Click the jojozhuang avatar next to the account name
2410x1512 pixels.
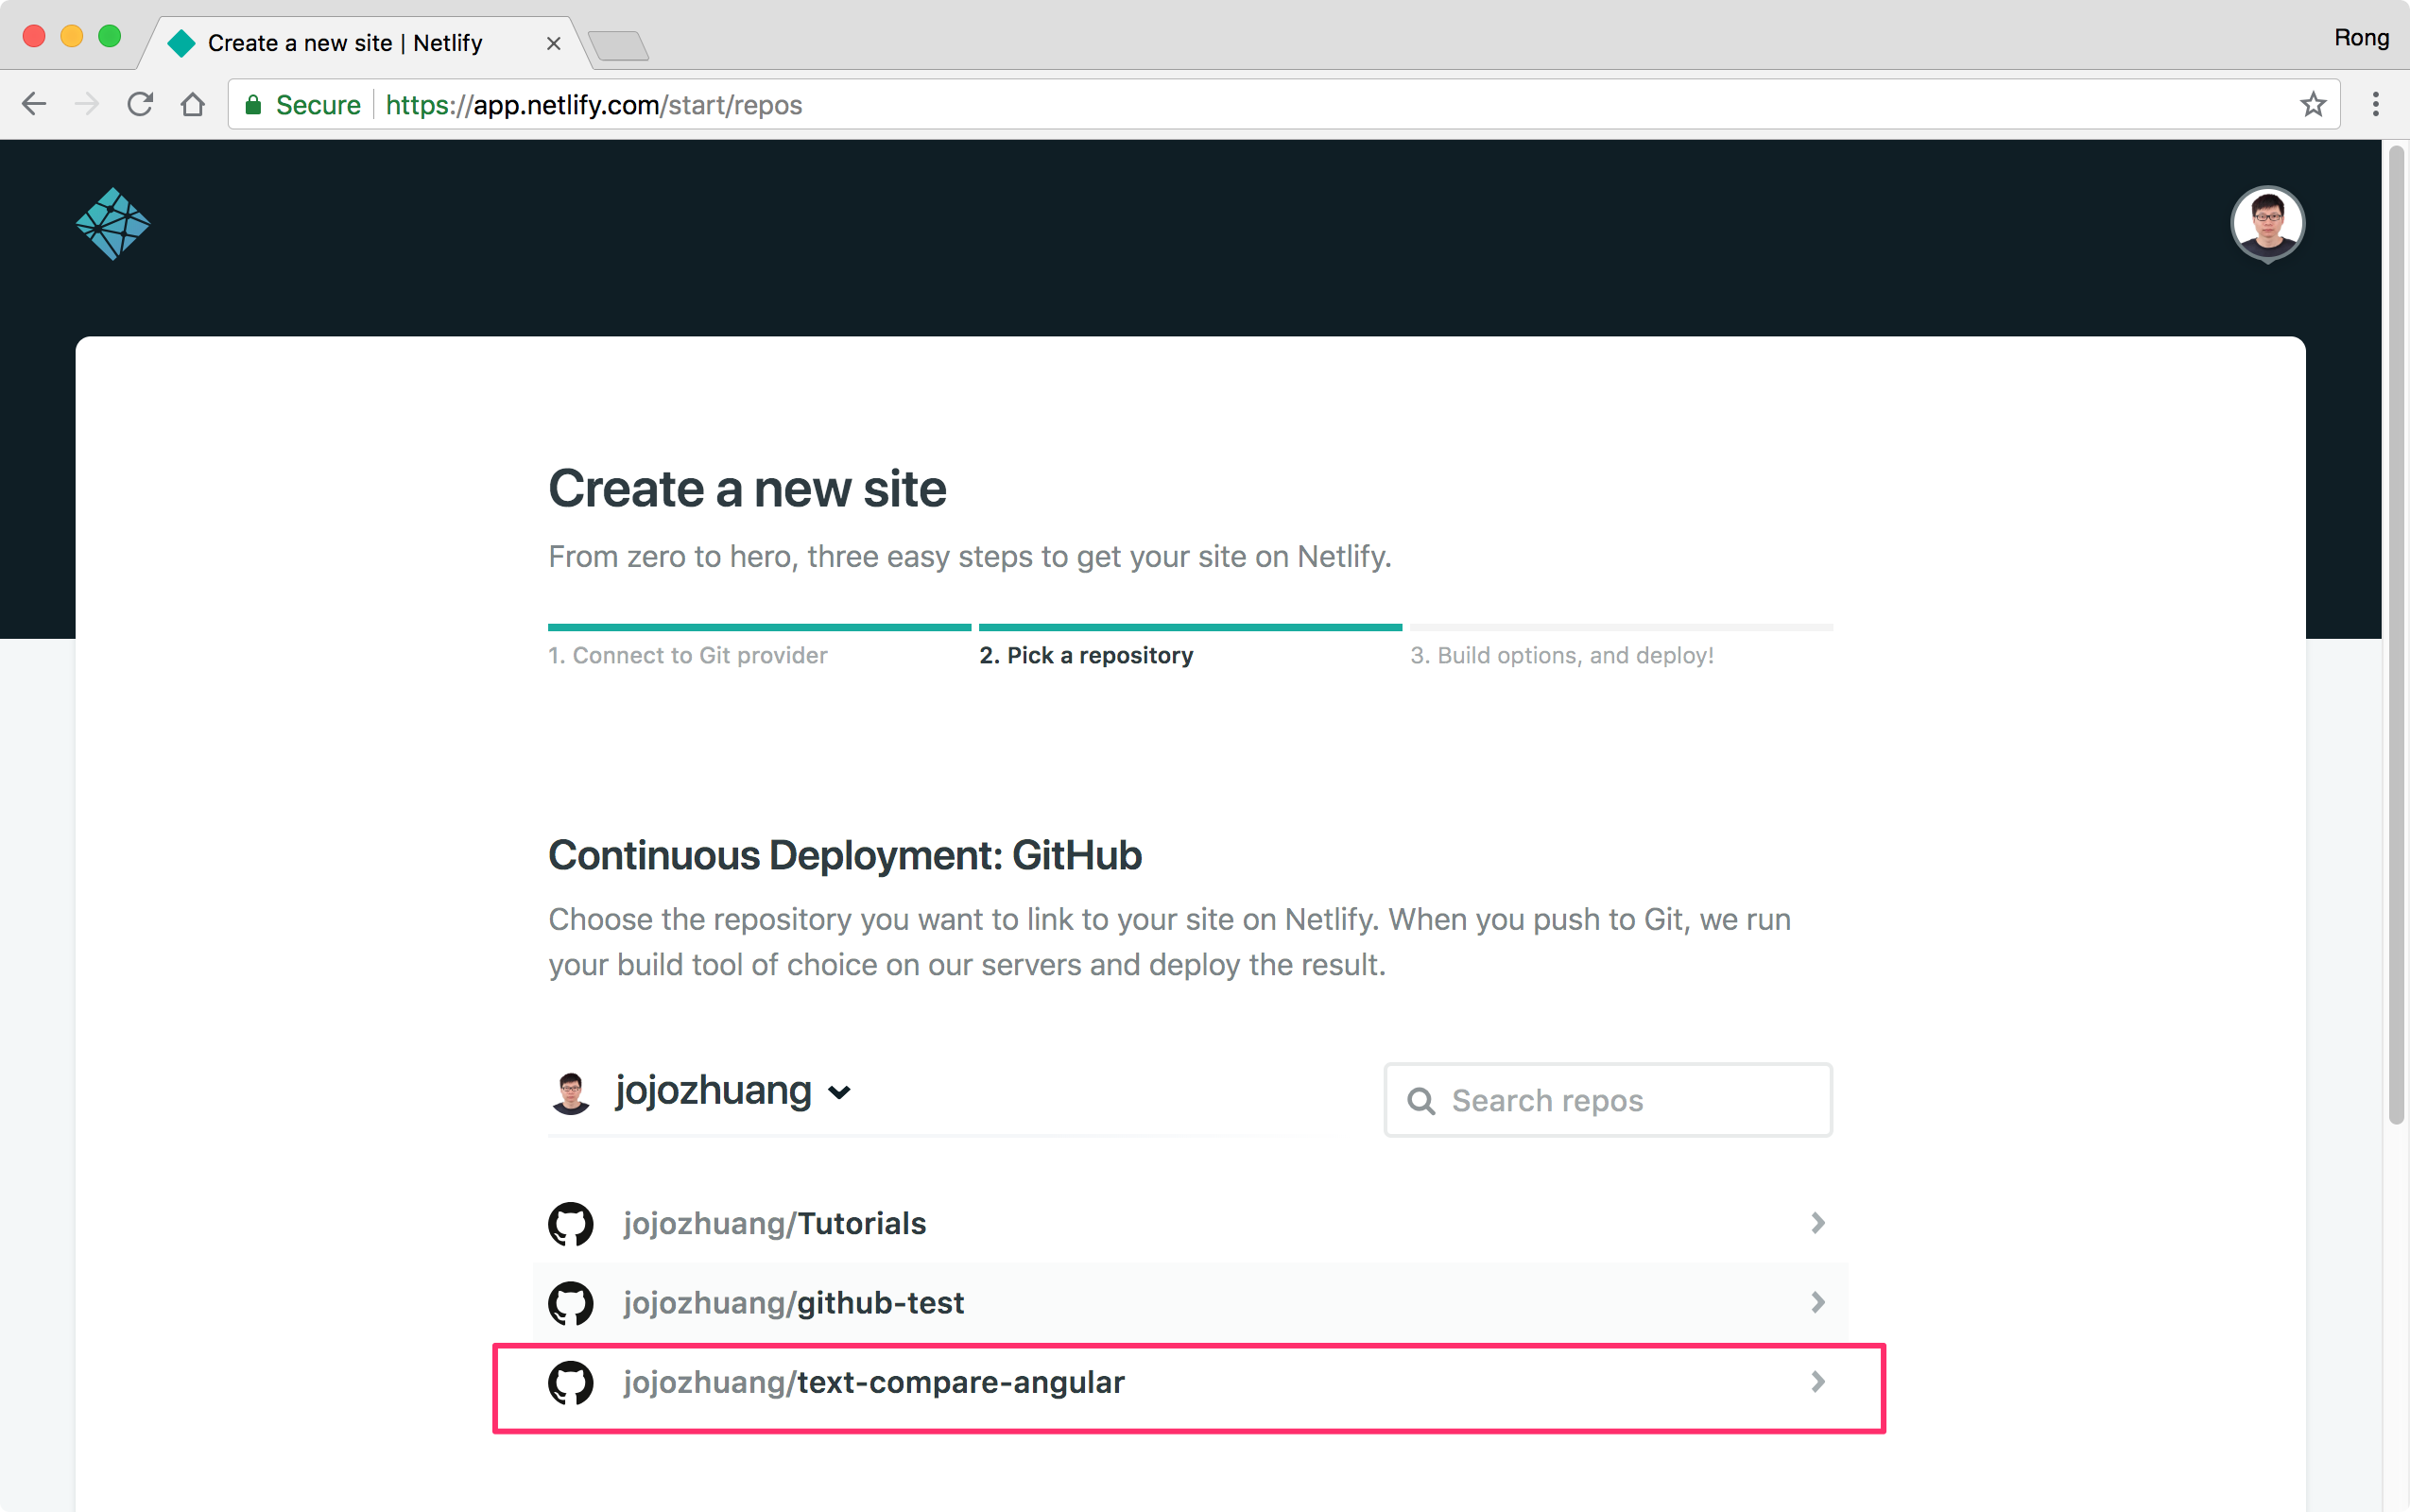point(571,1092)
